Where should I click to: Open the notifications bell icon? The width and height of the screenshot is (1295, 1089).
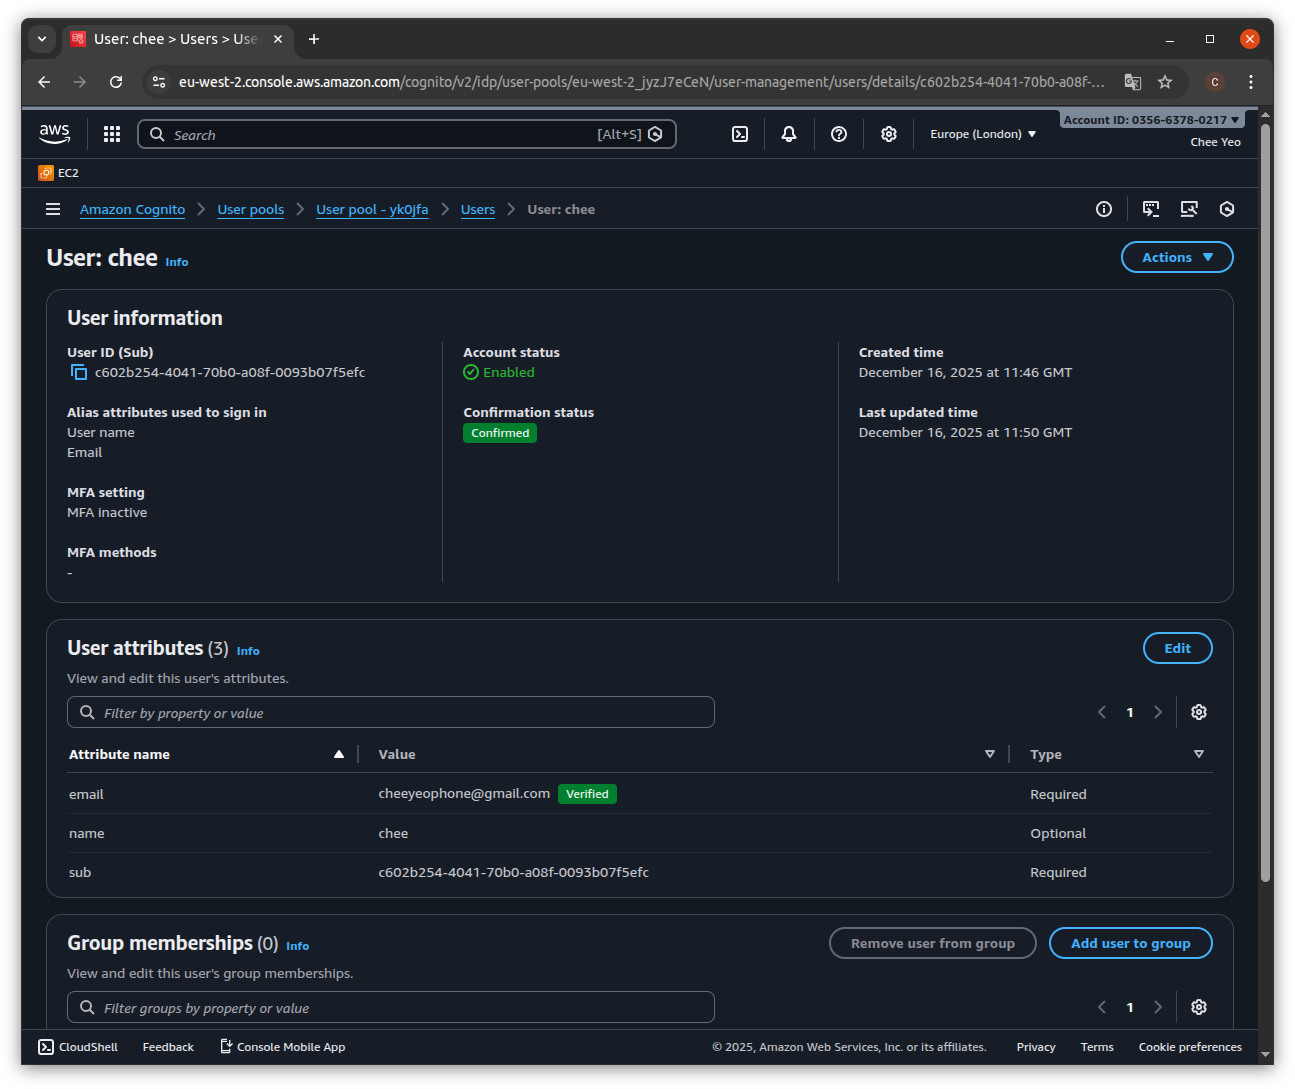click(x=788, y=133)
